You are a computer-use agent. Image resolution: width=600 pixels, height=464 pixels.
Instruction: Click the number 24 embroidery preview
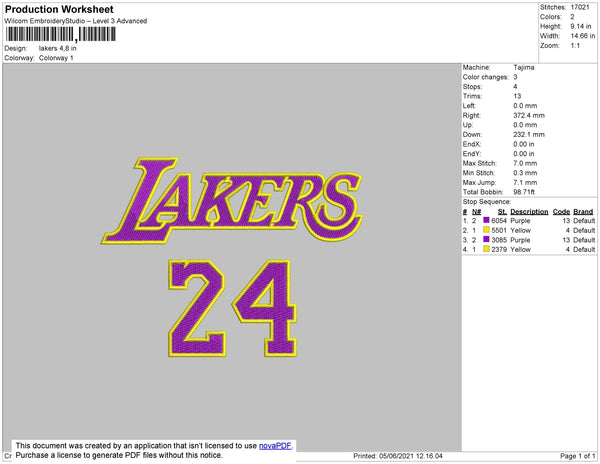pos(233,308)
